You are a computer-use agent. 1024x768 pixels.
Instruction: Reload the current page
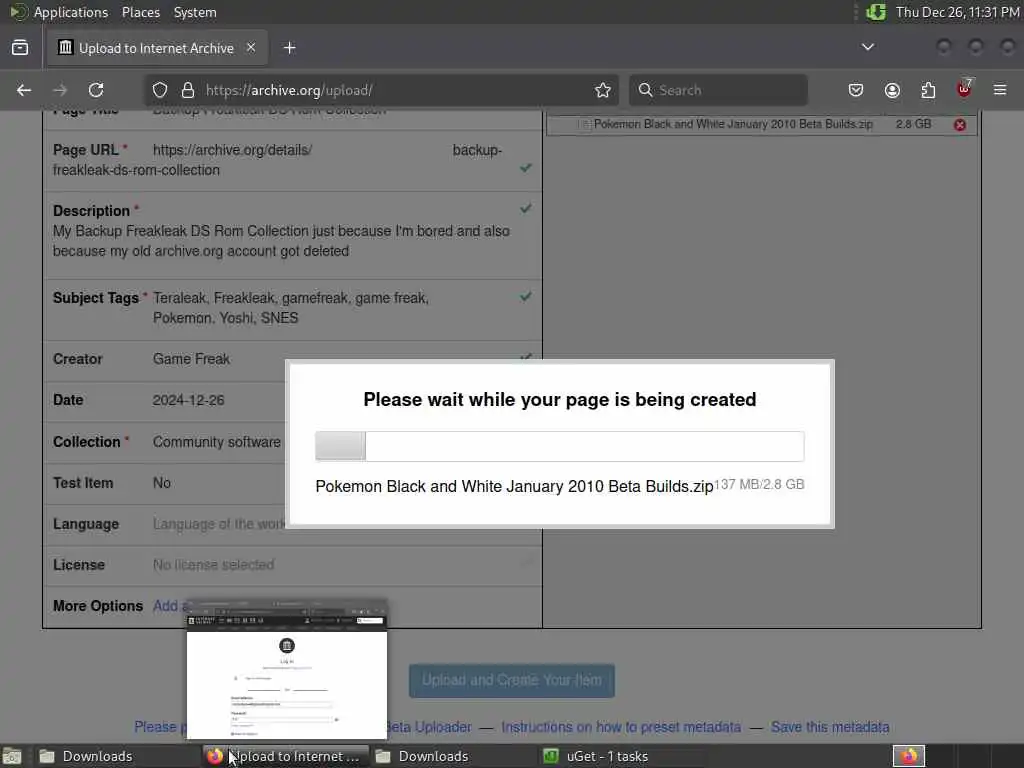click(96, 90)
